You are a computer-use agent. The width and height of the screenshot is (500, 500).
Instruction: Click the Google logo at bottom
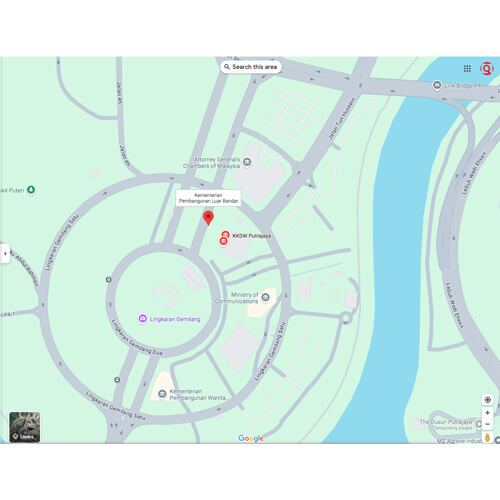click(x=251, y=438)
